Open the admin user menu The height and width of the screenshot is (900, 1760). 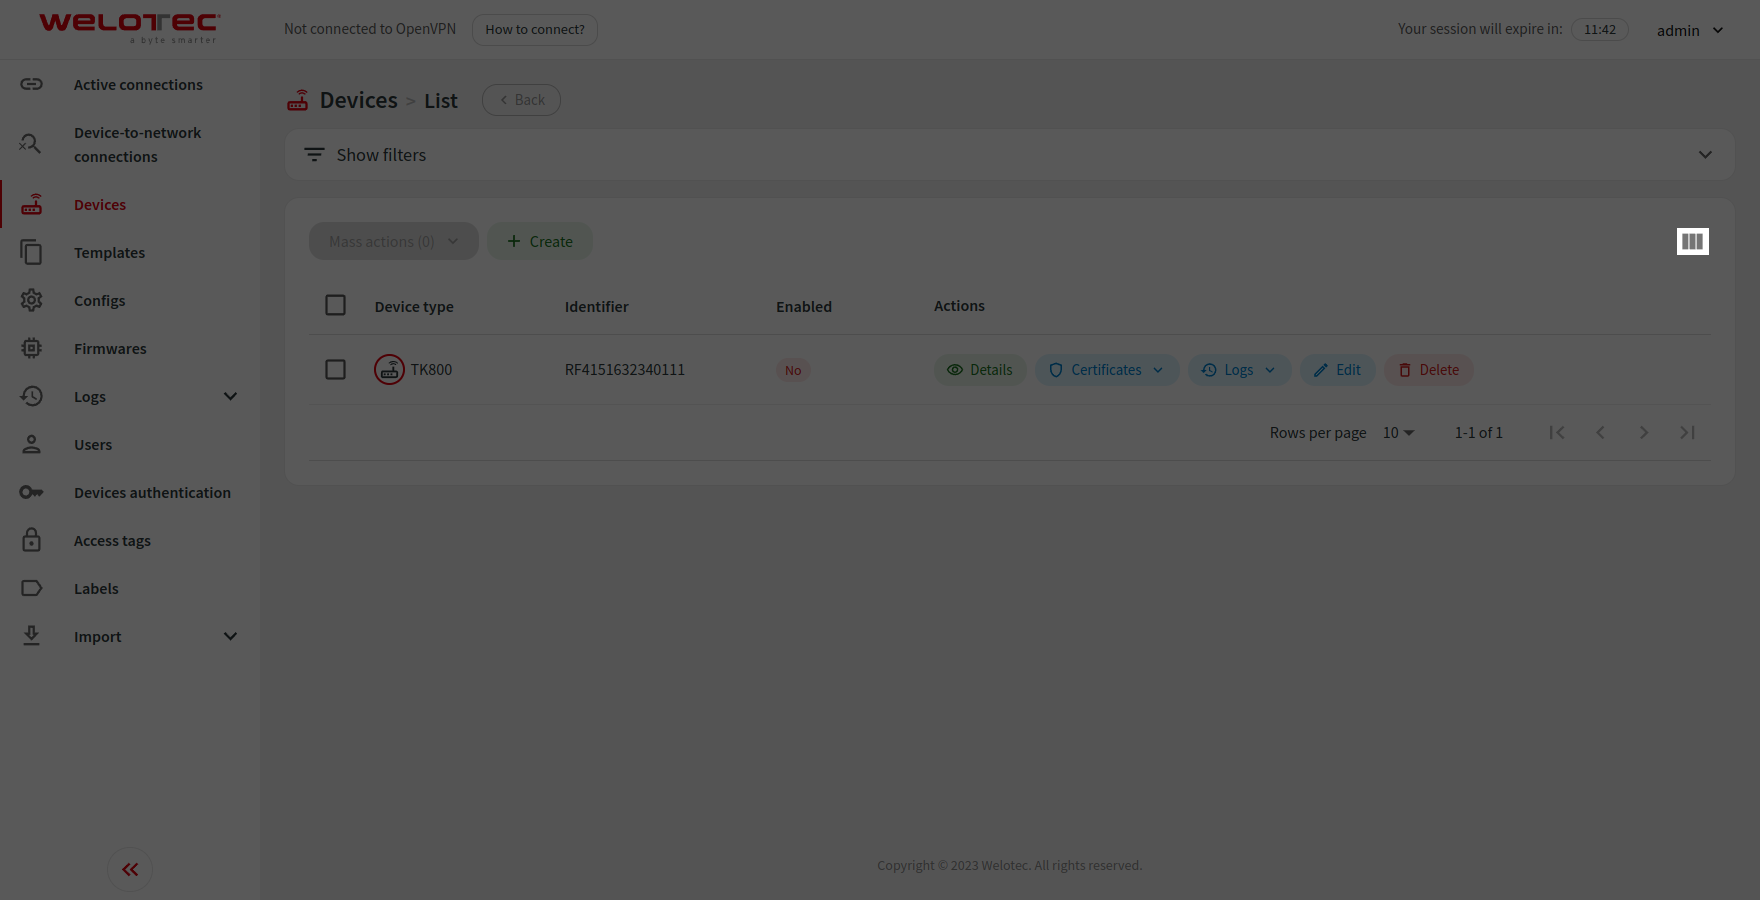point(1689,30)
